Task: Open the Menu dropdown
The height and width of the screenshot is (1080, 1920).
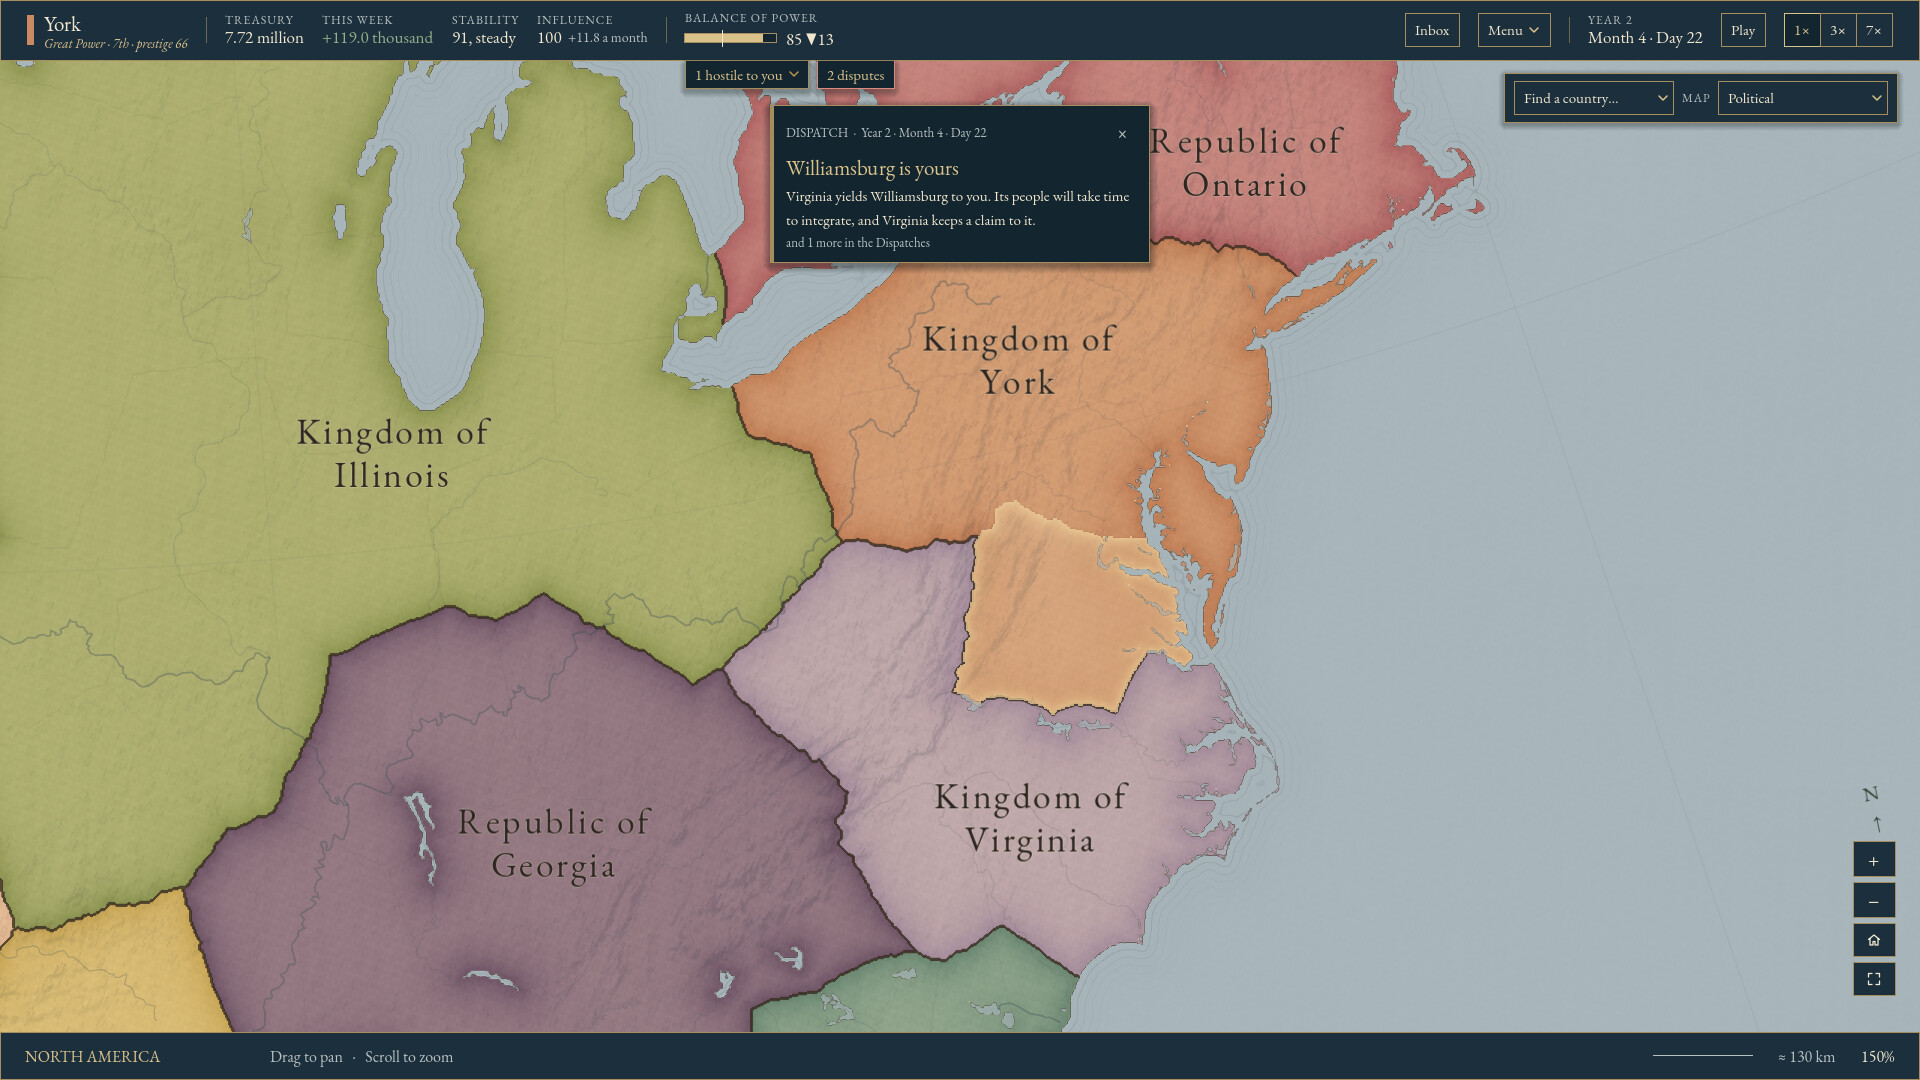Action: tap(1514, 30)
